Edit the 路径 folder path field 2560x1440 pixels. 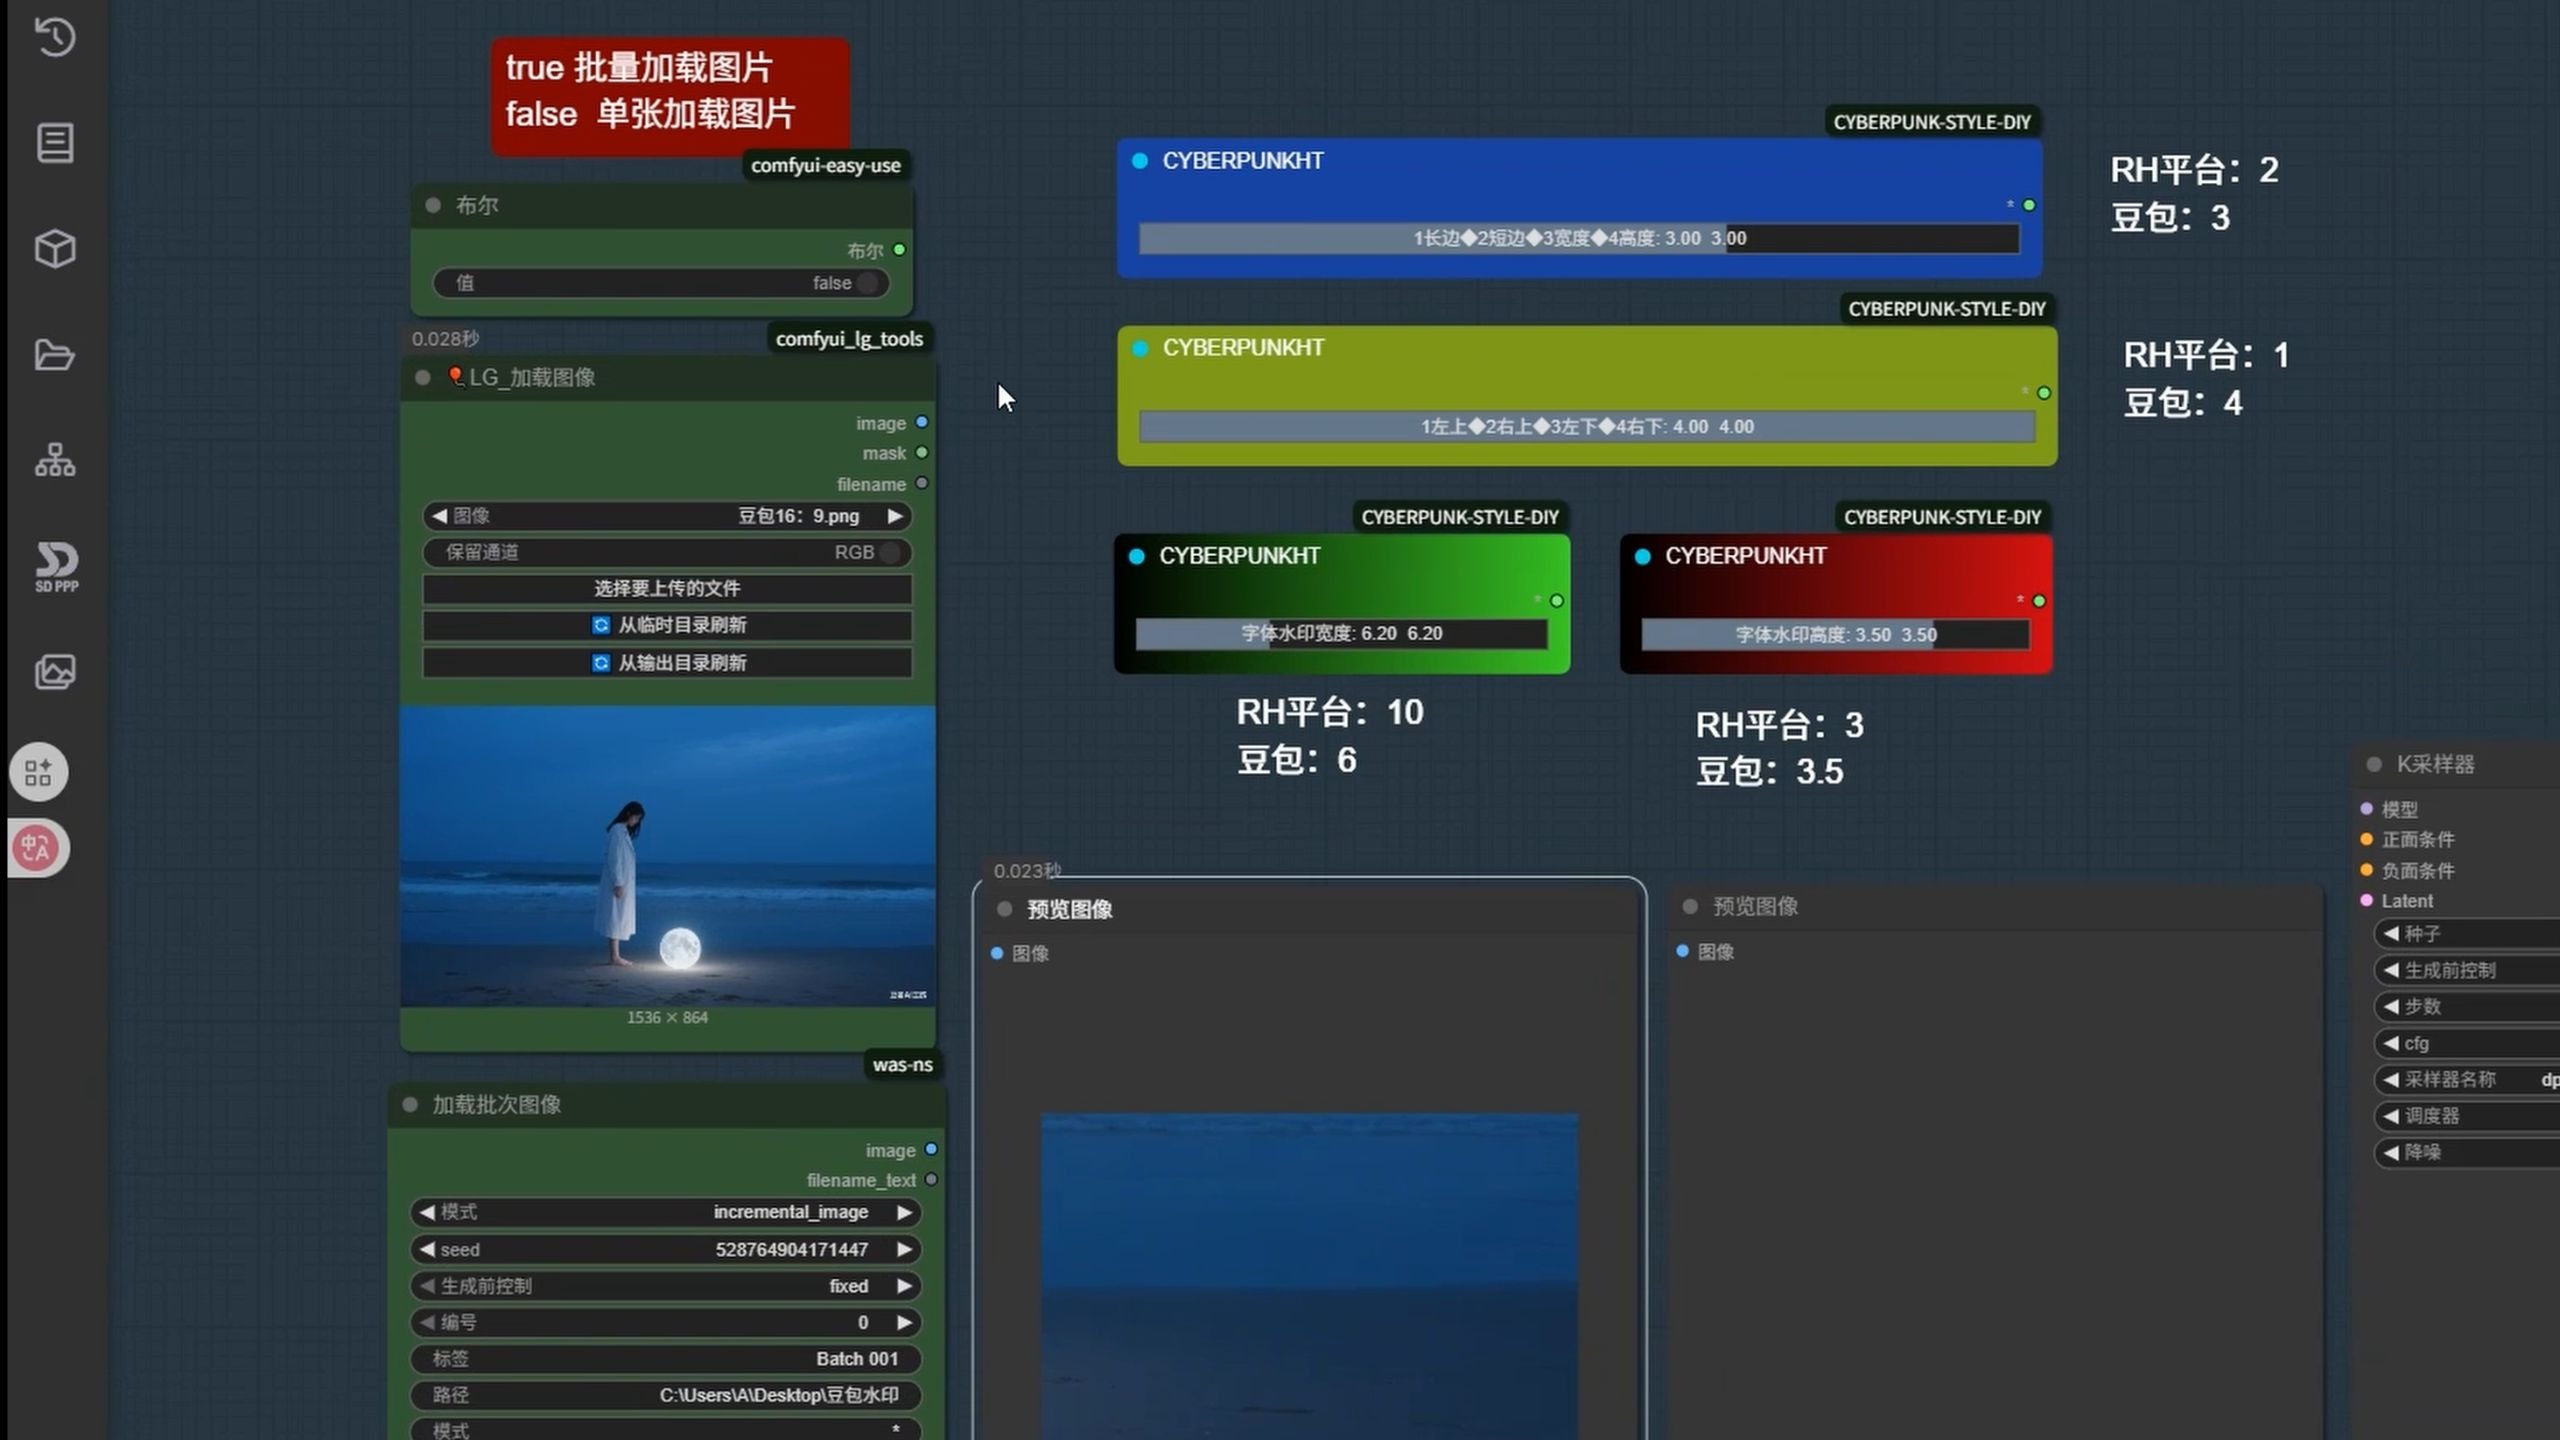[x=665, y=1395]
